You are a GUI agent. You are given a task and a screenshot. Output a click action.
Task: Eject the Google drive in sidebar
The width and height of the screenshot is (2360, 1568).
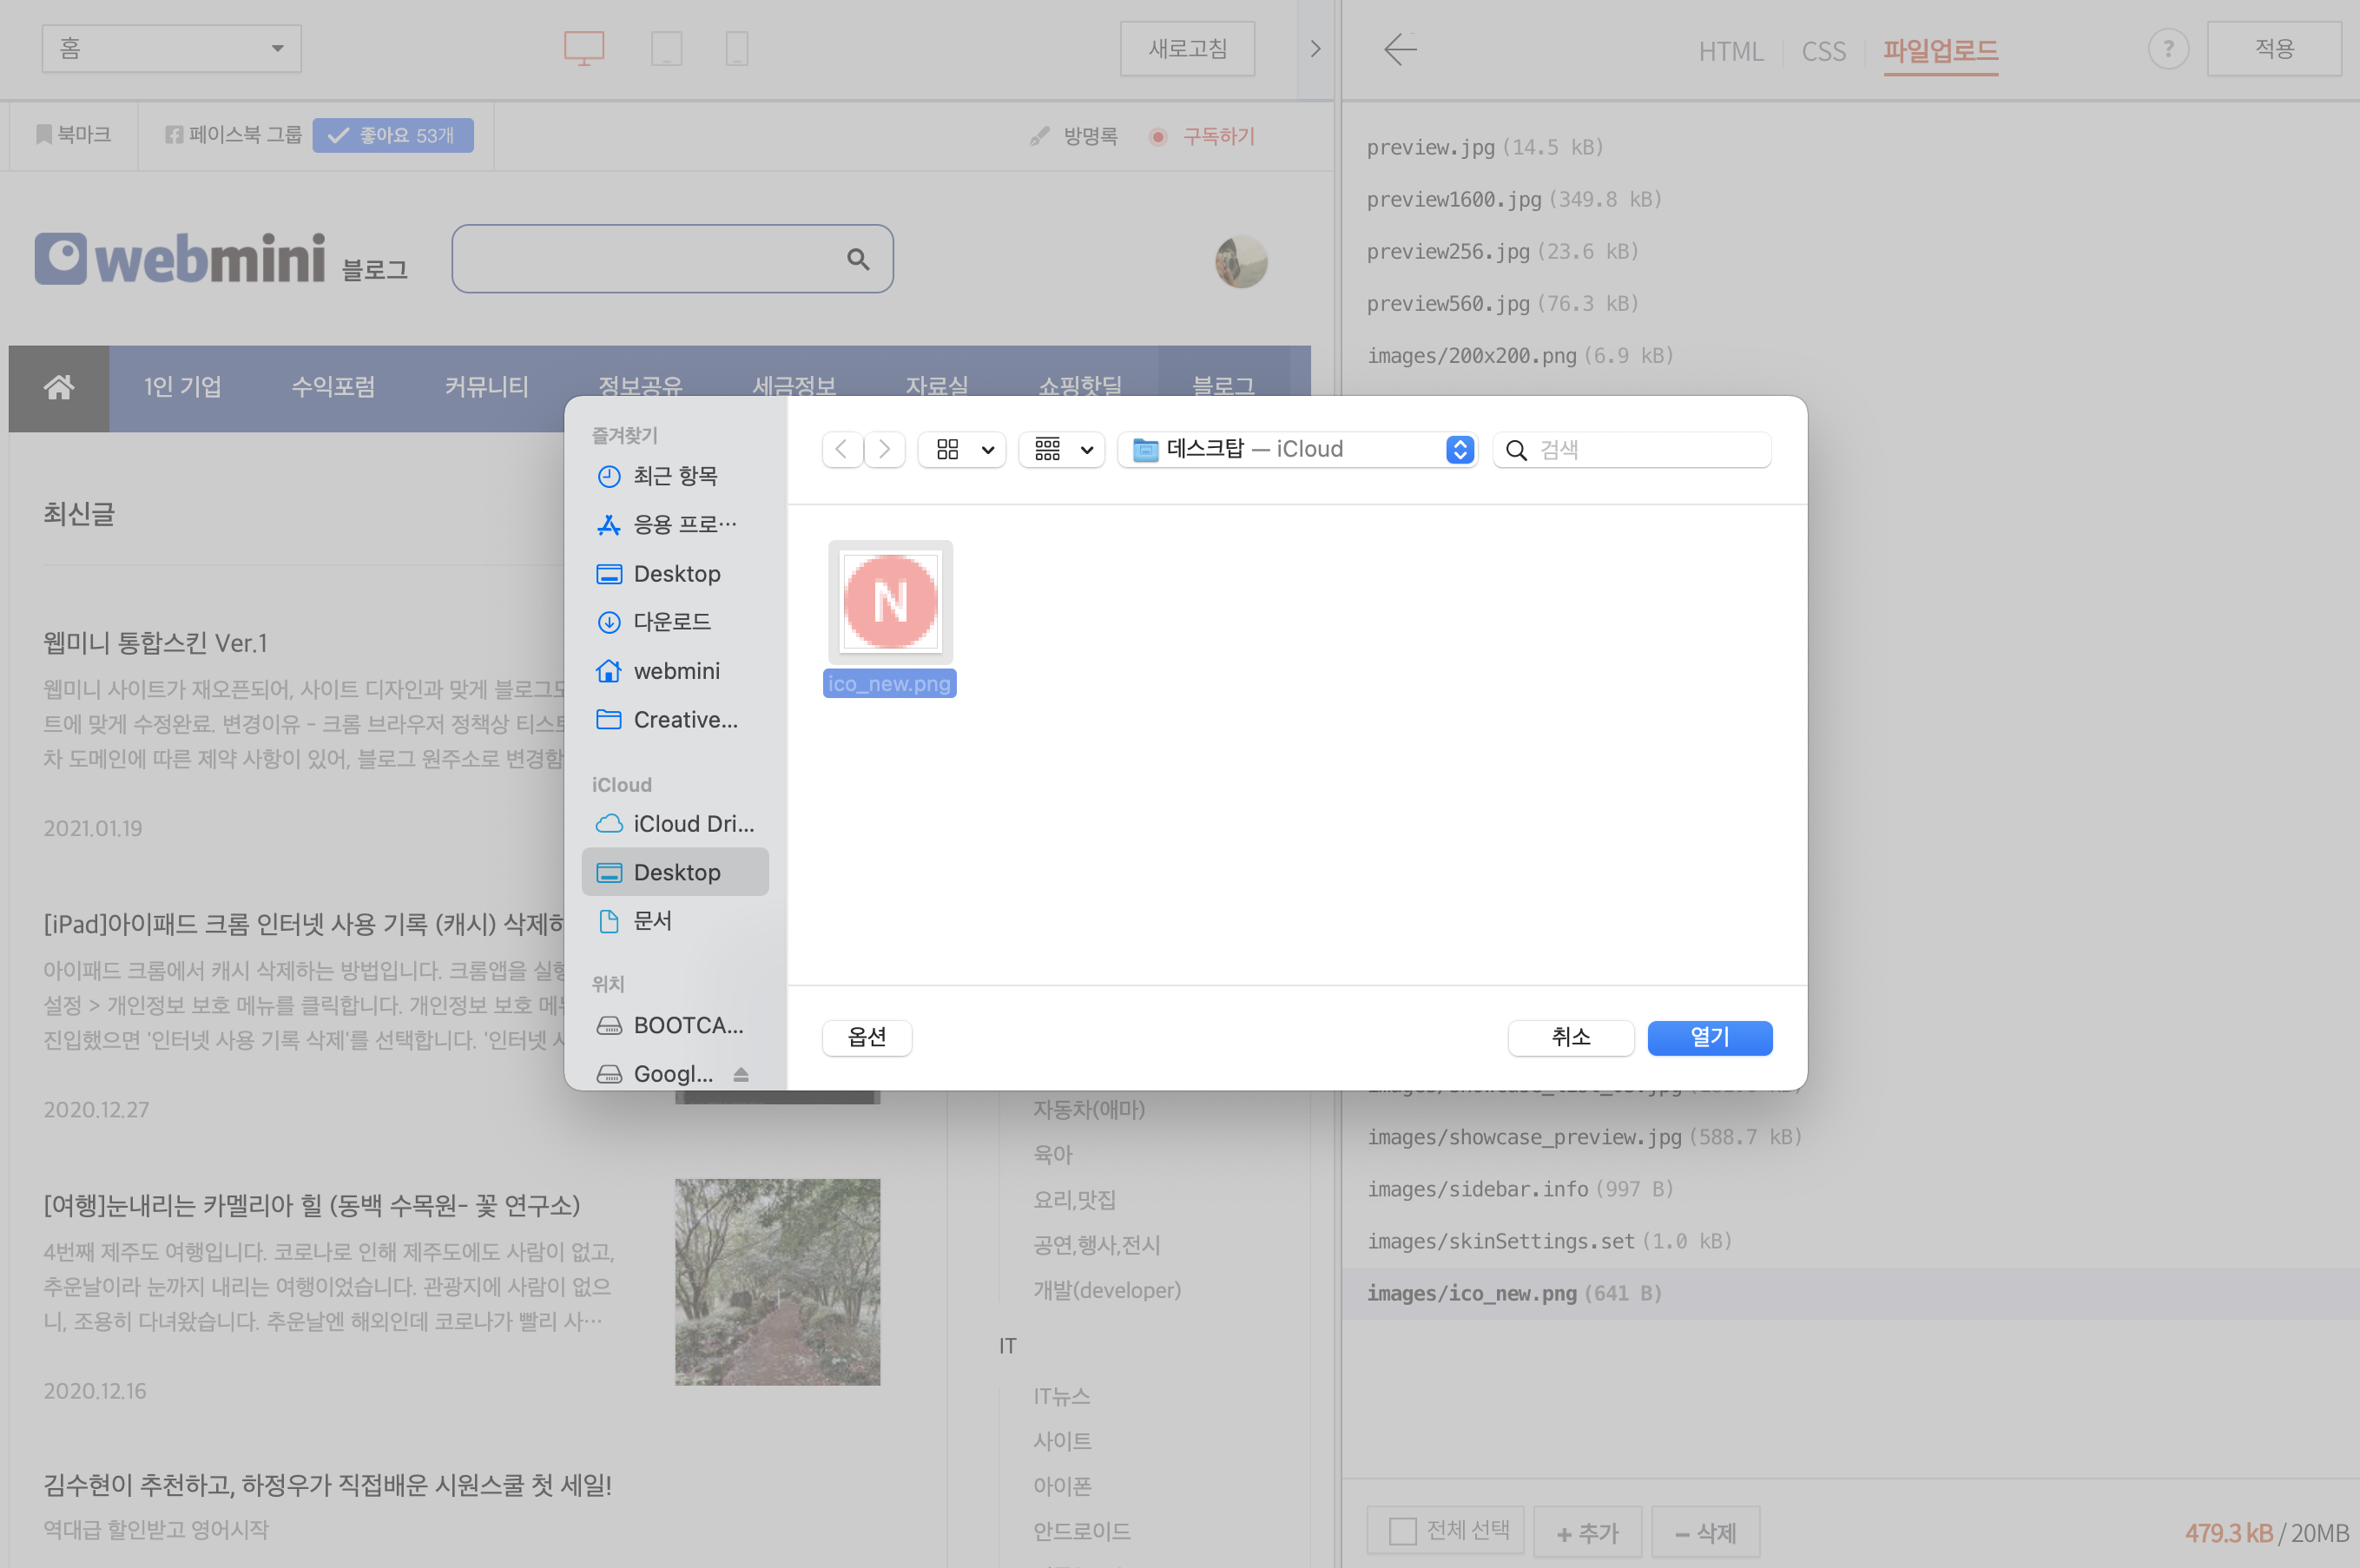point(741,1074)
